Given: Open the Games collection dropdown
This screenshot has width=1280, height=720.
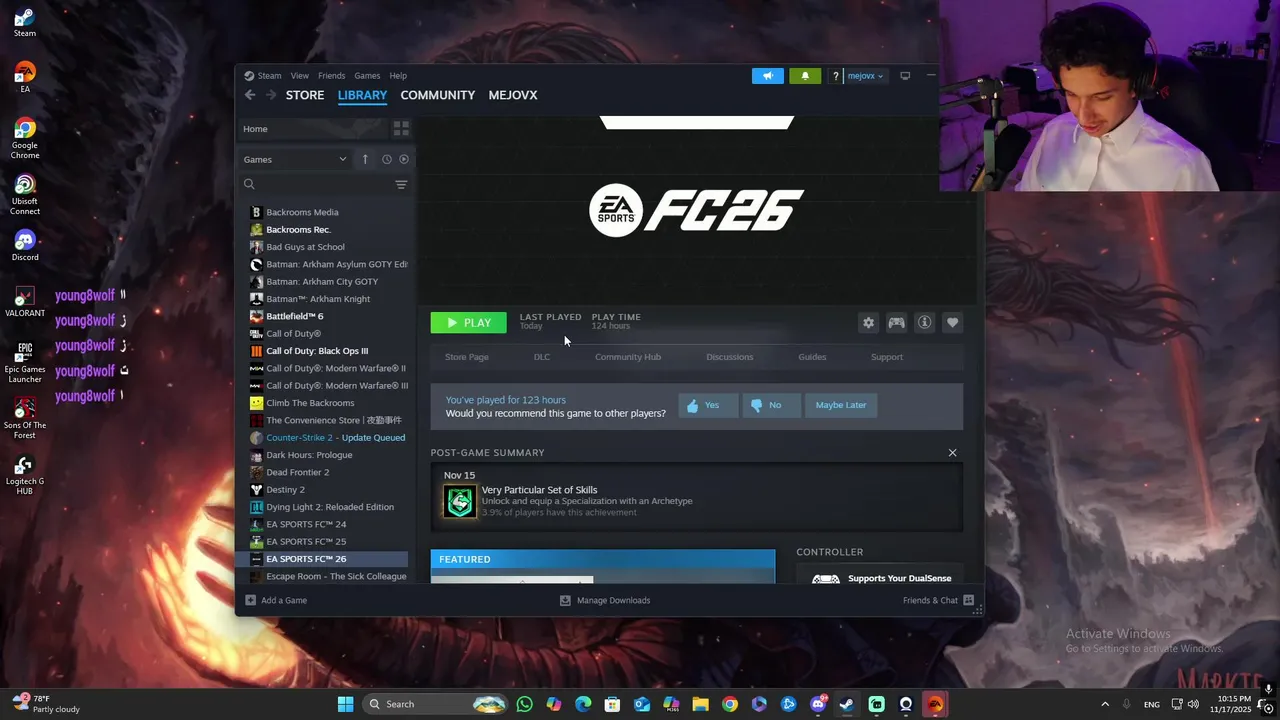Looking at the screenshot, I should tap(295, 159).
